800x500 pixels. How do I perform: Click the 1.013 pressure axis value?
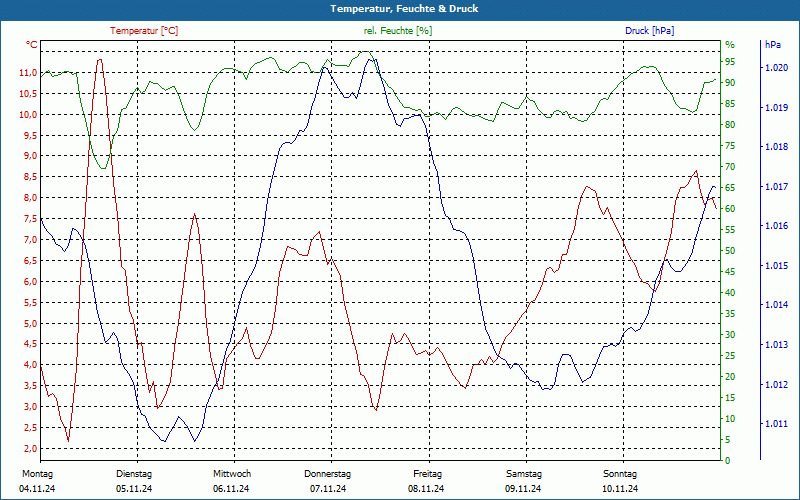(x=776, y=345)
